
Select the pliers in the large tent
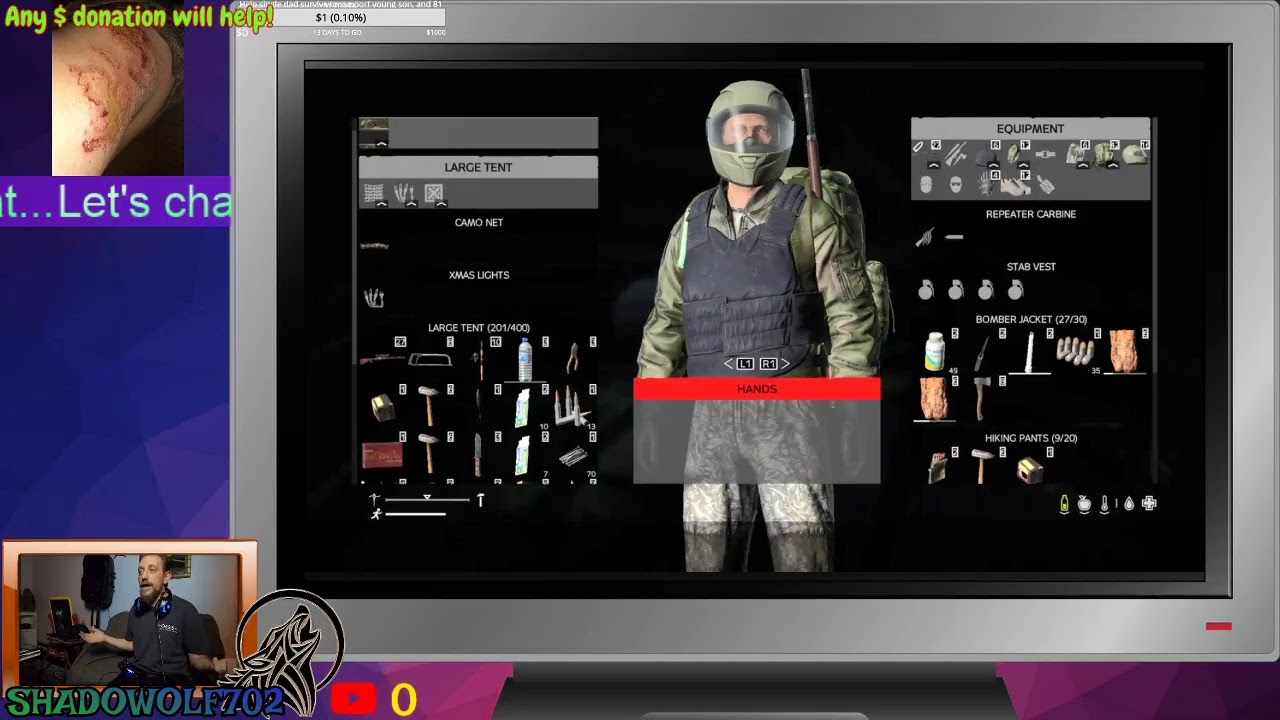tap(573, 358)
